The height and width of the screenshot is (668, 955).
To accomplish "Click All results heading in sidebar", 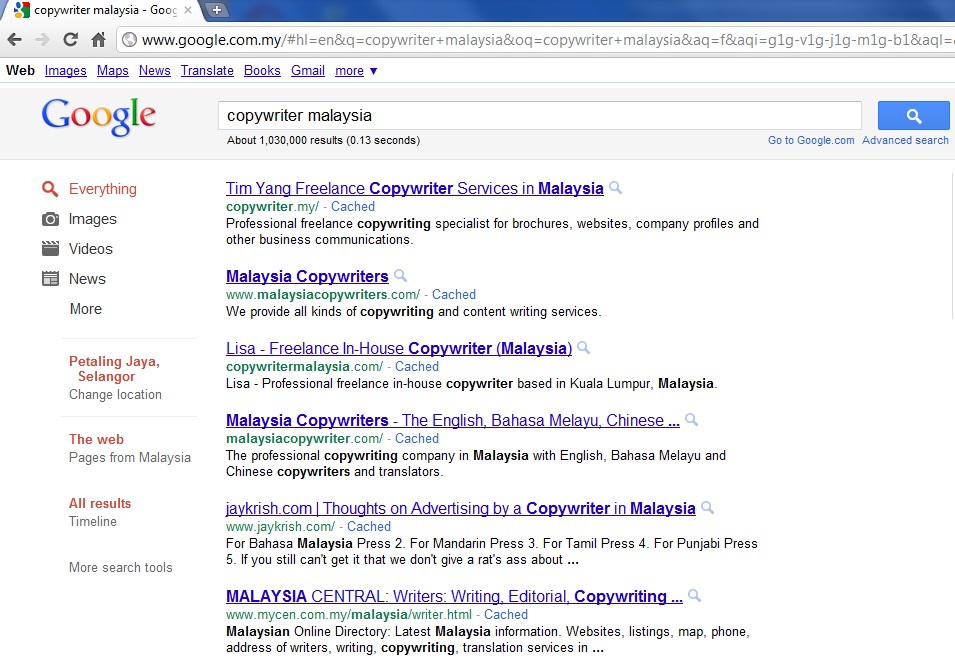I will [100, 503].
